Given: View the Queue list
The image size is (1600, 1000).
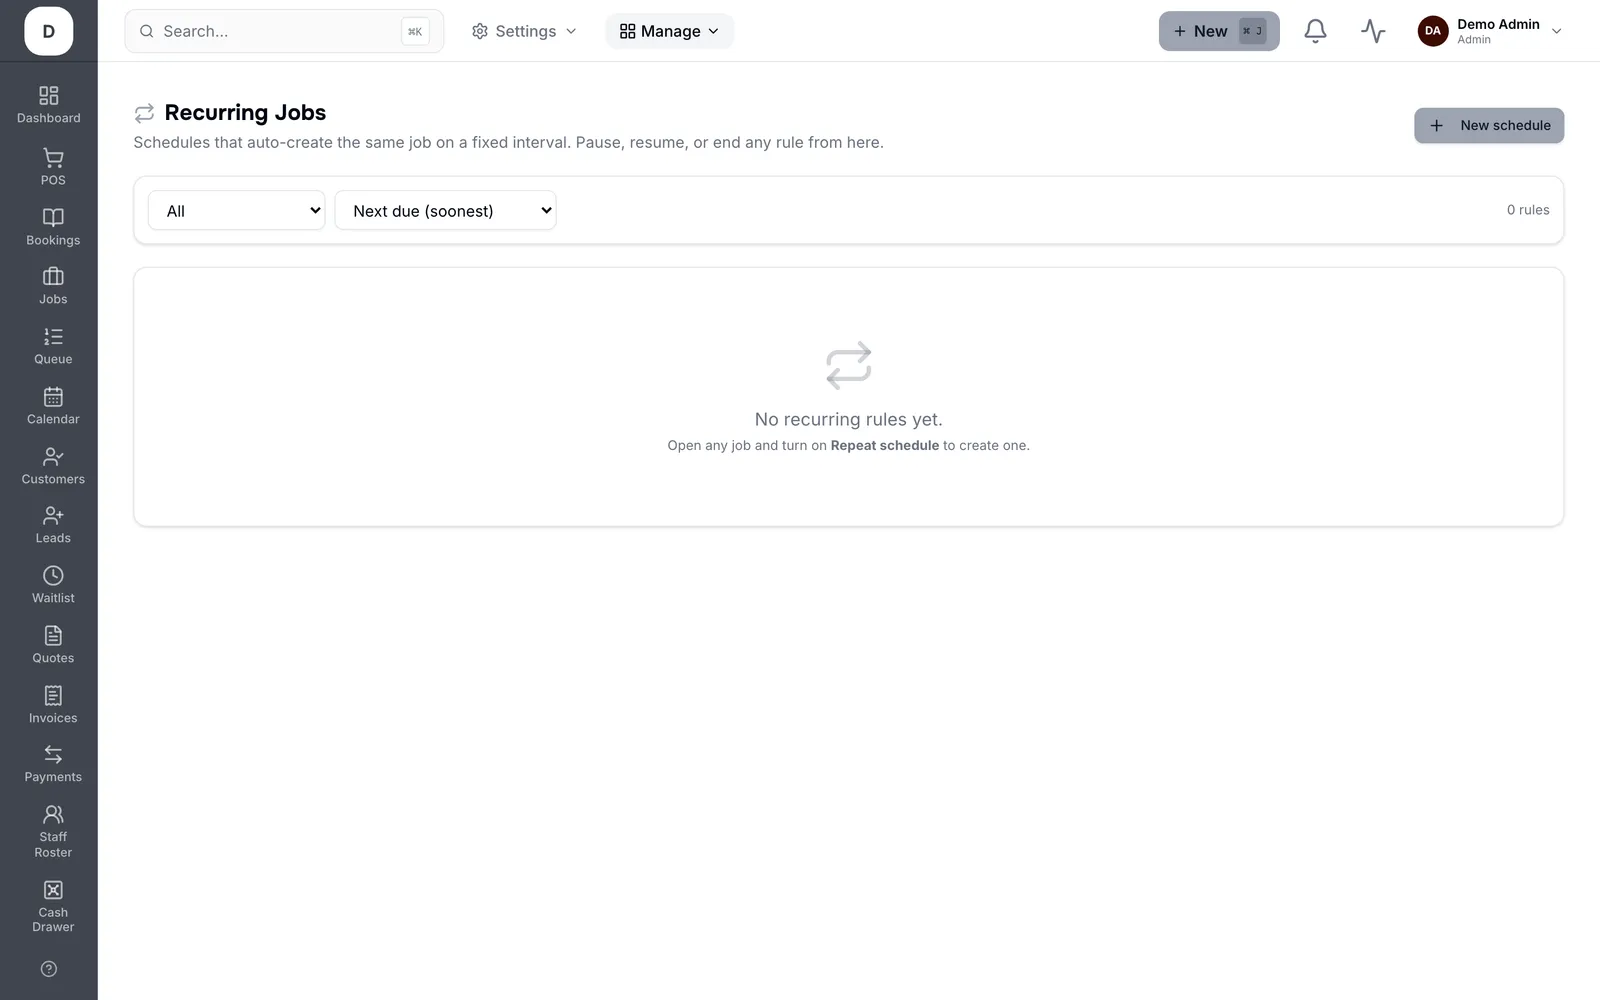Looking at the screenshot, I should point(53,346).
